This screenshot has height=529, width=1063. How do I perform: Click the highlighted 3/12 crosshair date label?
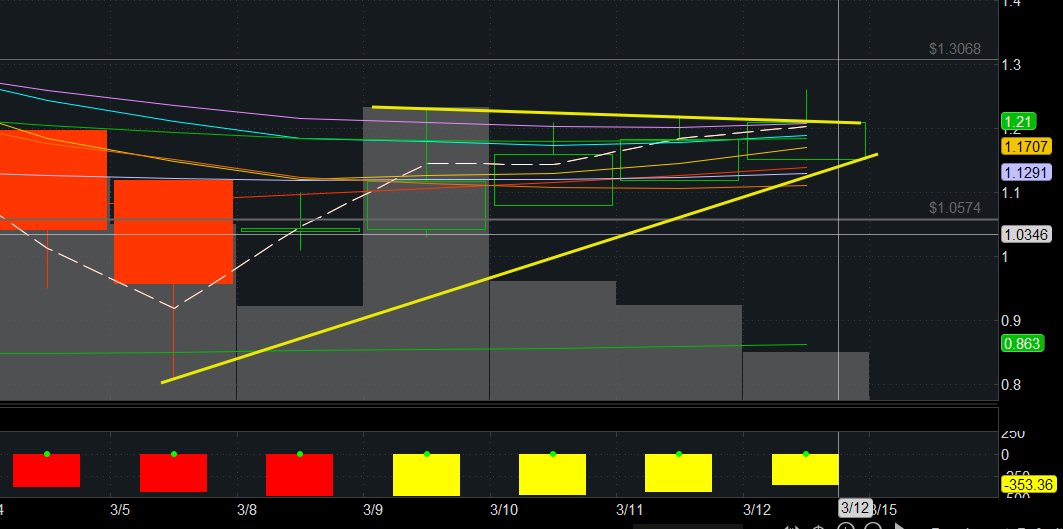[855, 508]
